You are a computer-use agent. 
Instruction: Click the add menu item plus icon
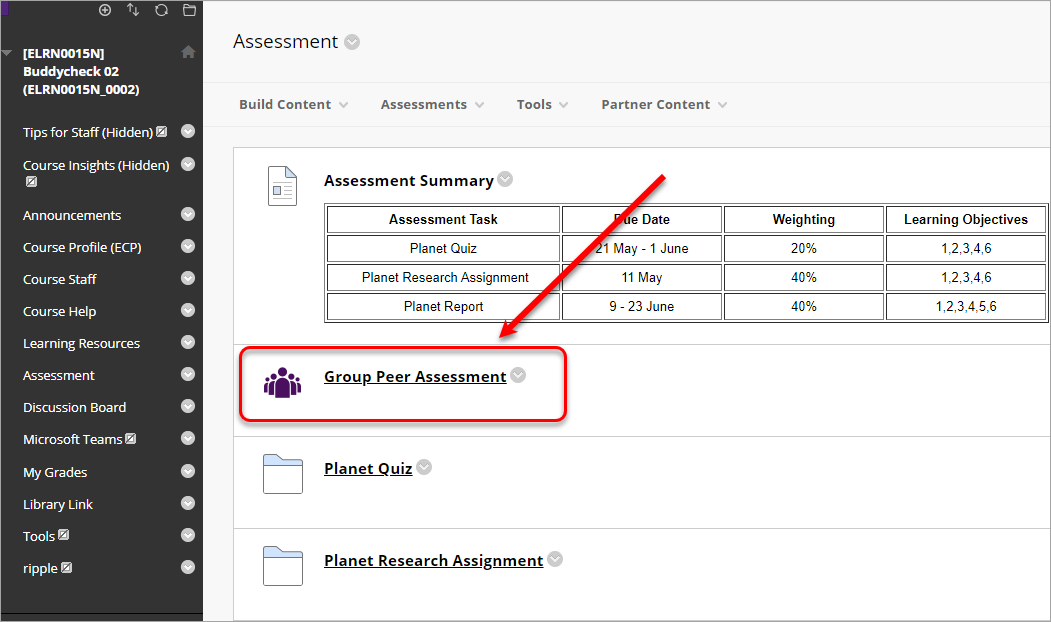pos(105,10)
